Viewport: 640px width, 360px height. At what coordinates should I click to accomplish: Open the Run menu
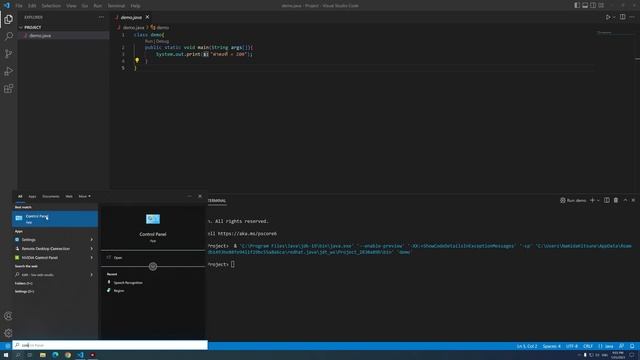tap(98, 6)
